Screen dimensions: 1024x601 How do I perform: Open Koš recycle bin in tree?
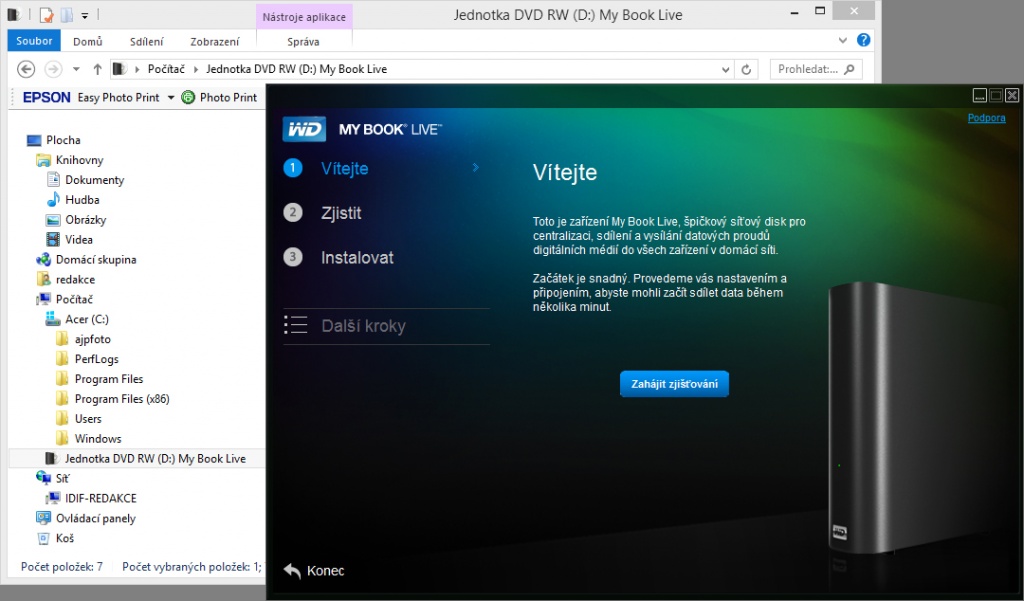(x=65, y=538)
